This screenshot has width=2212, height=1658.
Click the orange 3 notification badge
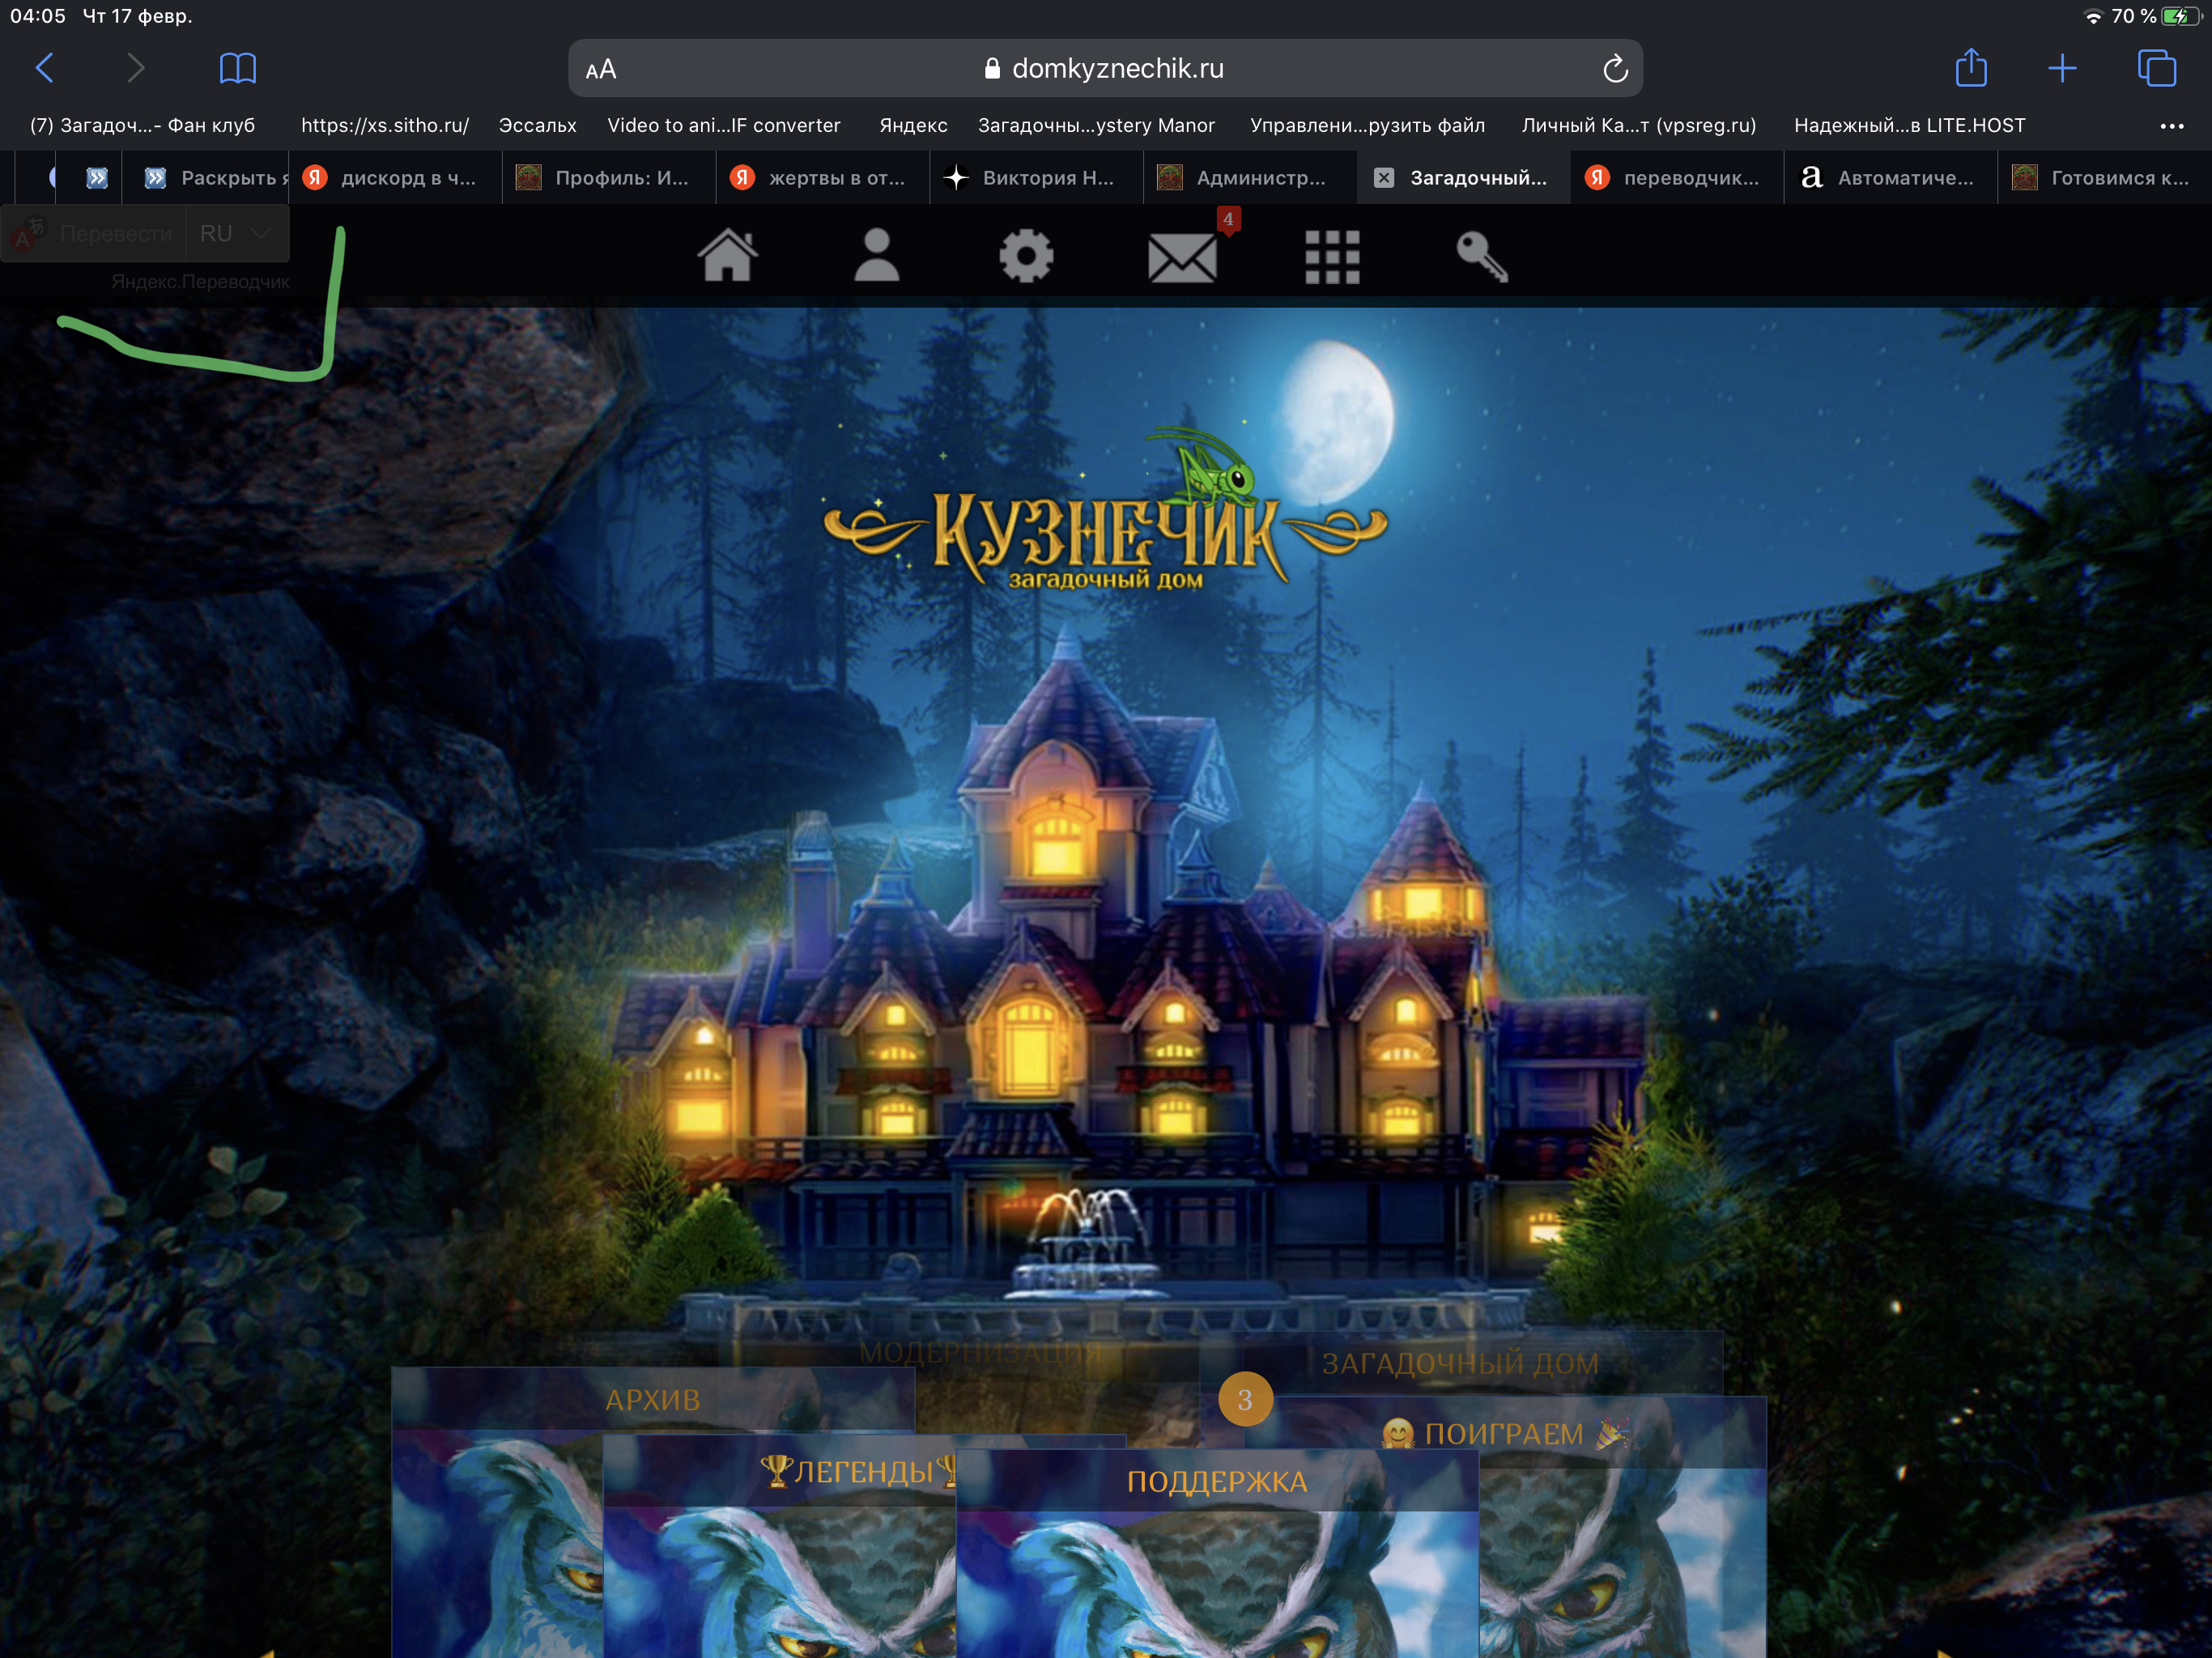tap(1245, 1399)
